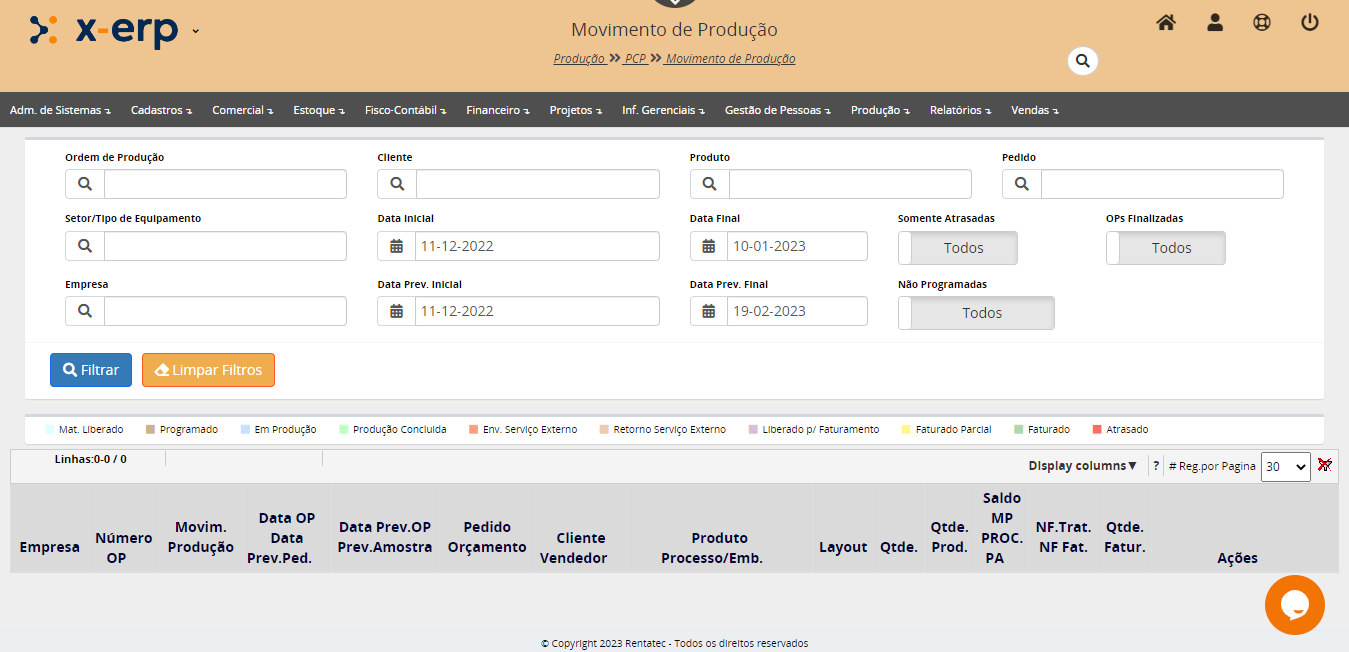
Task: Click the clear filter icon beside page size
Action: tap(1325, 465)
